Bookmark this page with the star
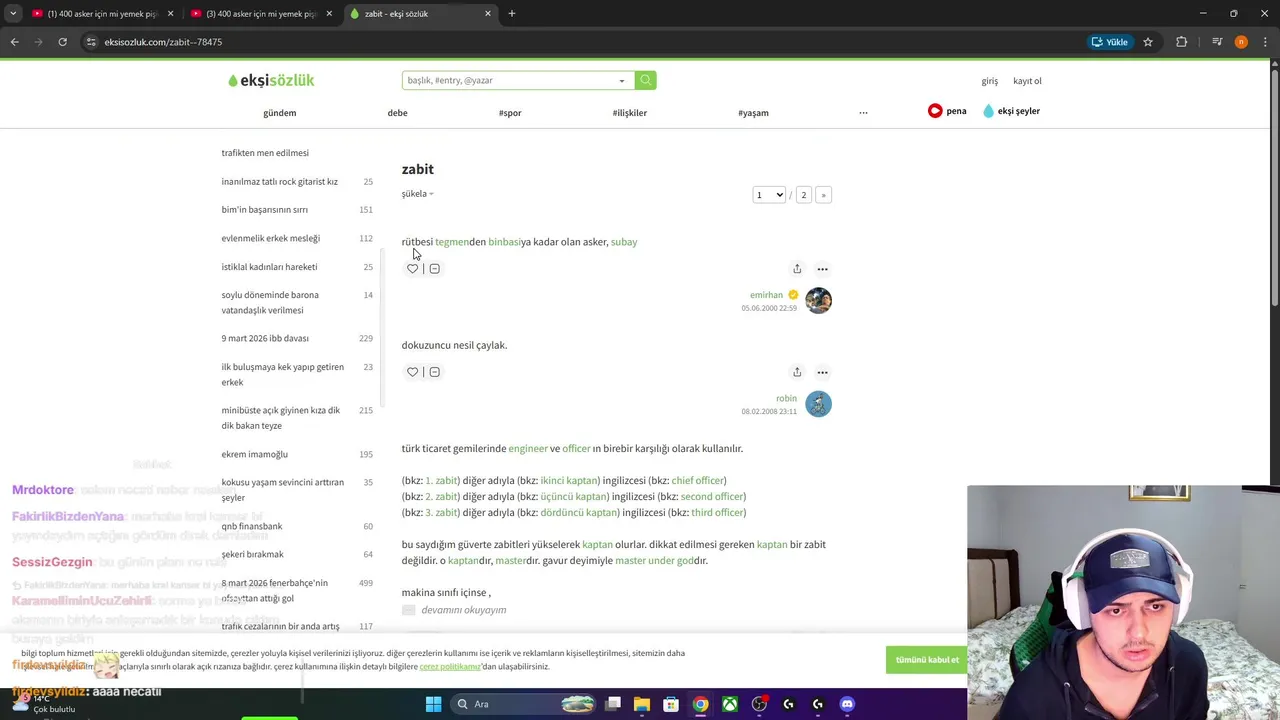Screen dimensions: 1280x720 1148,42
